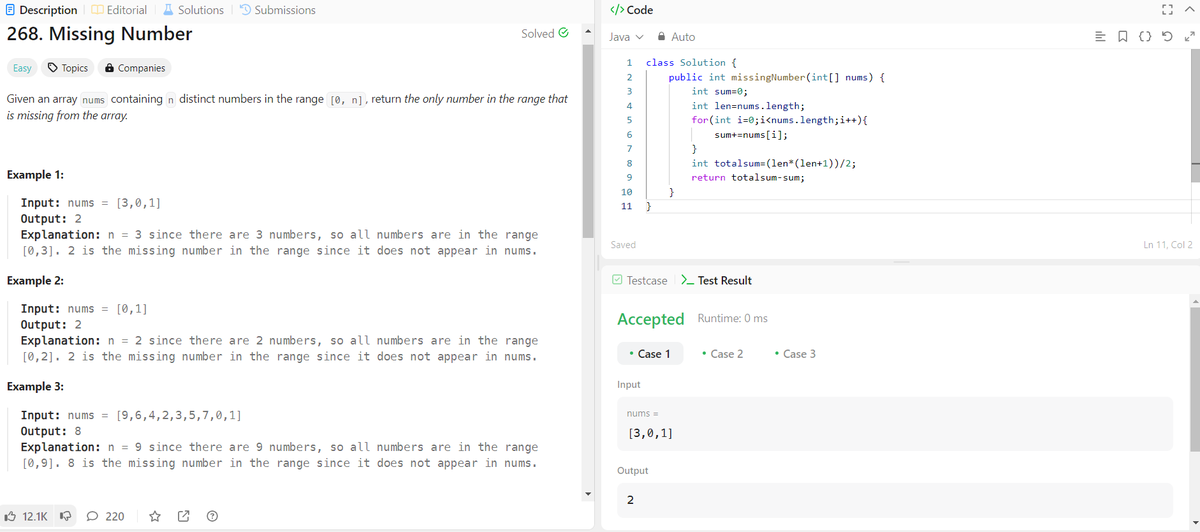Switch to the Solutions tab
1200x532 pixels.
coord(194,10)
